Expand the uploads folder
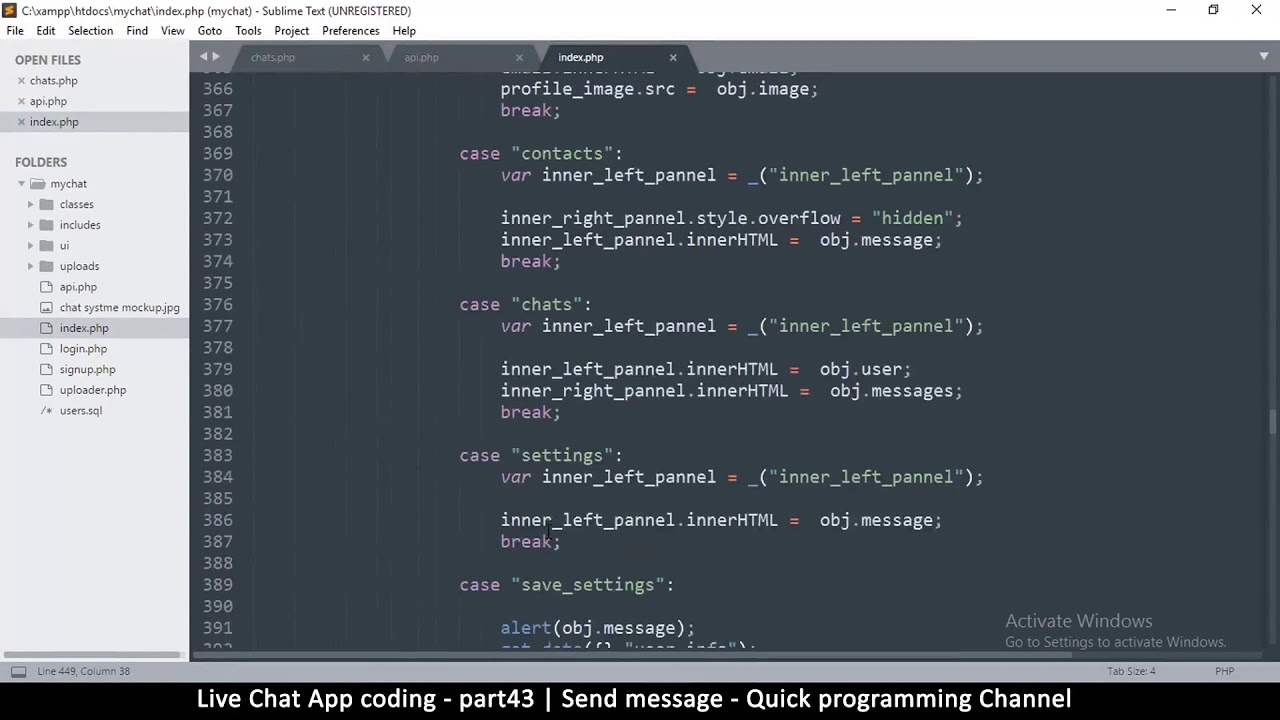 pos(30,266)
